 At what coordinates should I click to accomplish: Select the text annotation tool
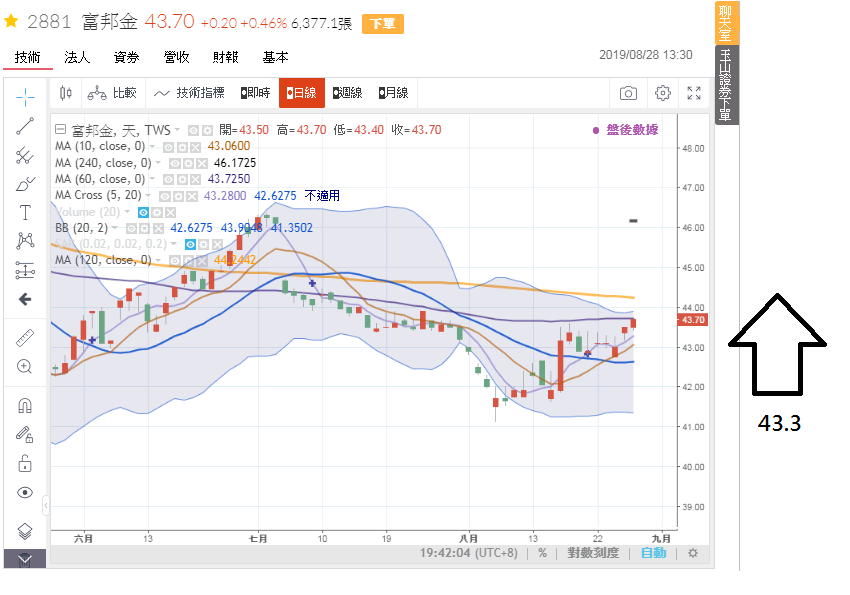click(x=25, y=212)
